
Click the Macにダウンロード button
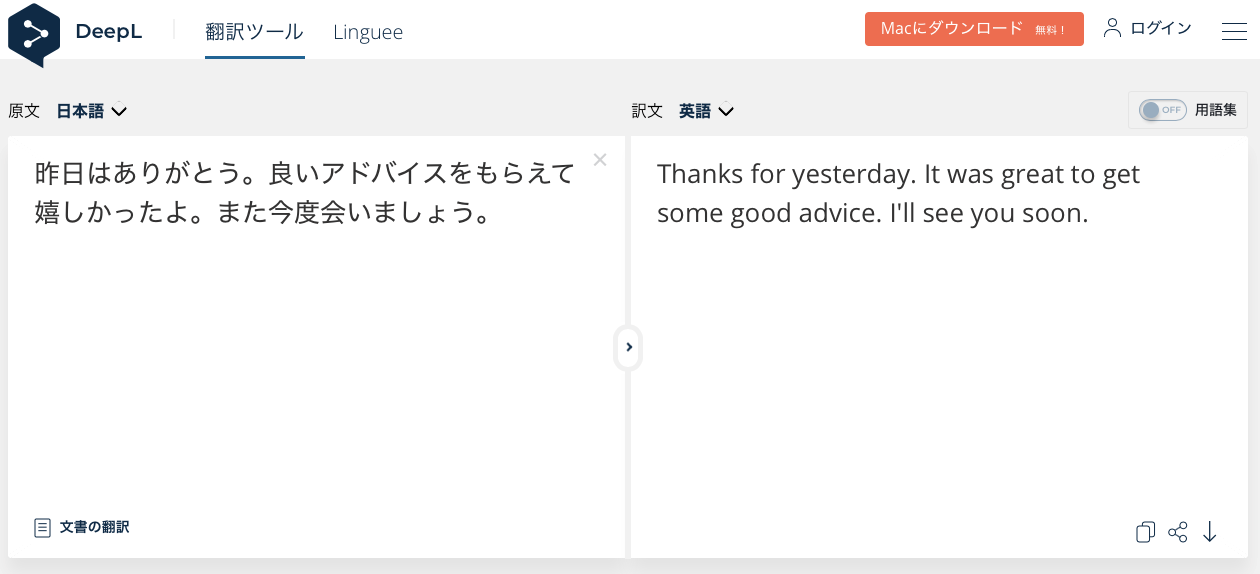point(973,29)
